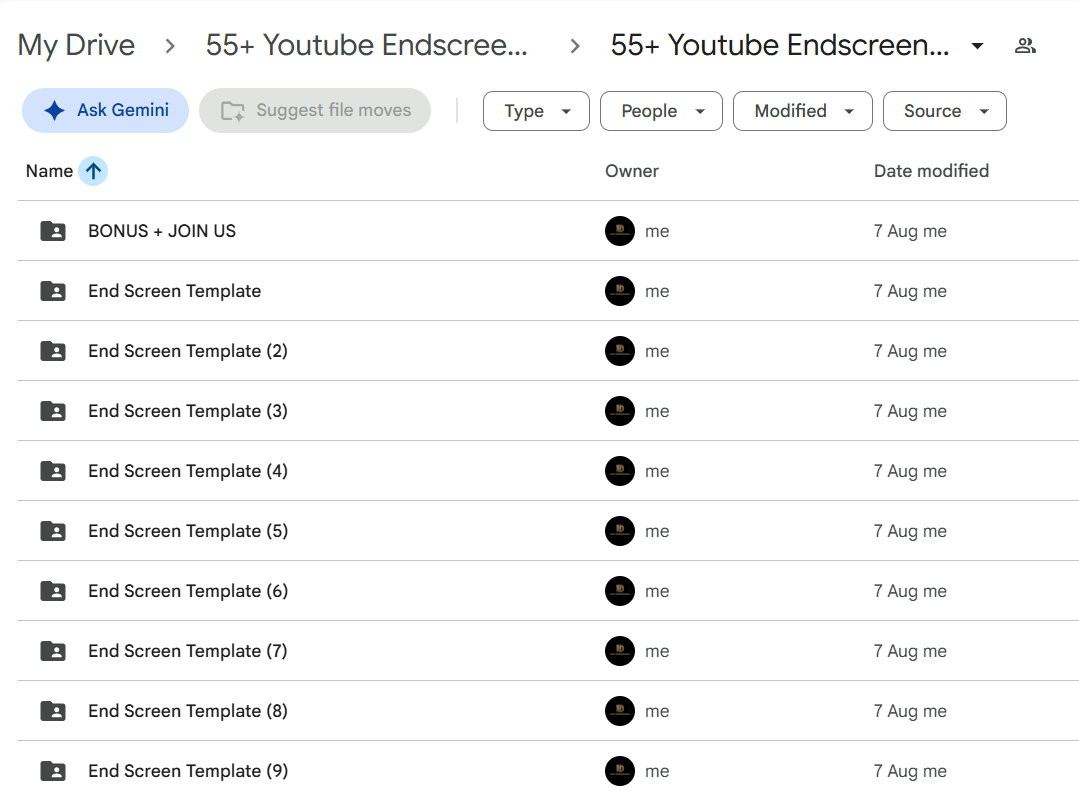Click the 7 Aug date in End Screen Template (5) row

(x=910, y=531)
